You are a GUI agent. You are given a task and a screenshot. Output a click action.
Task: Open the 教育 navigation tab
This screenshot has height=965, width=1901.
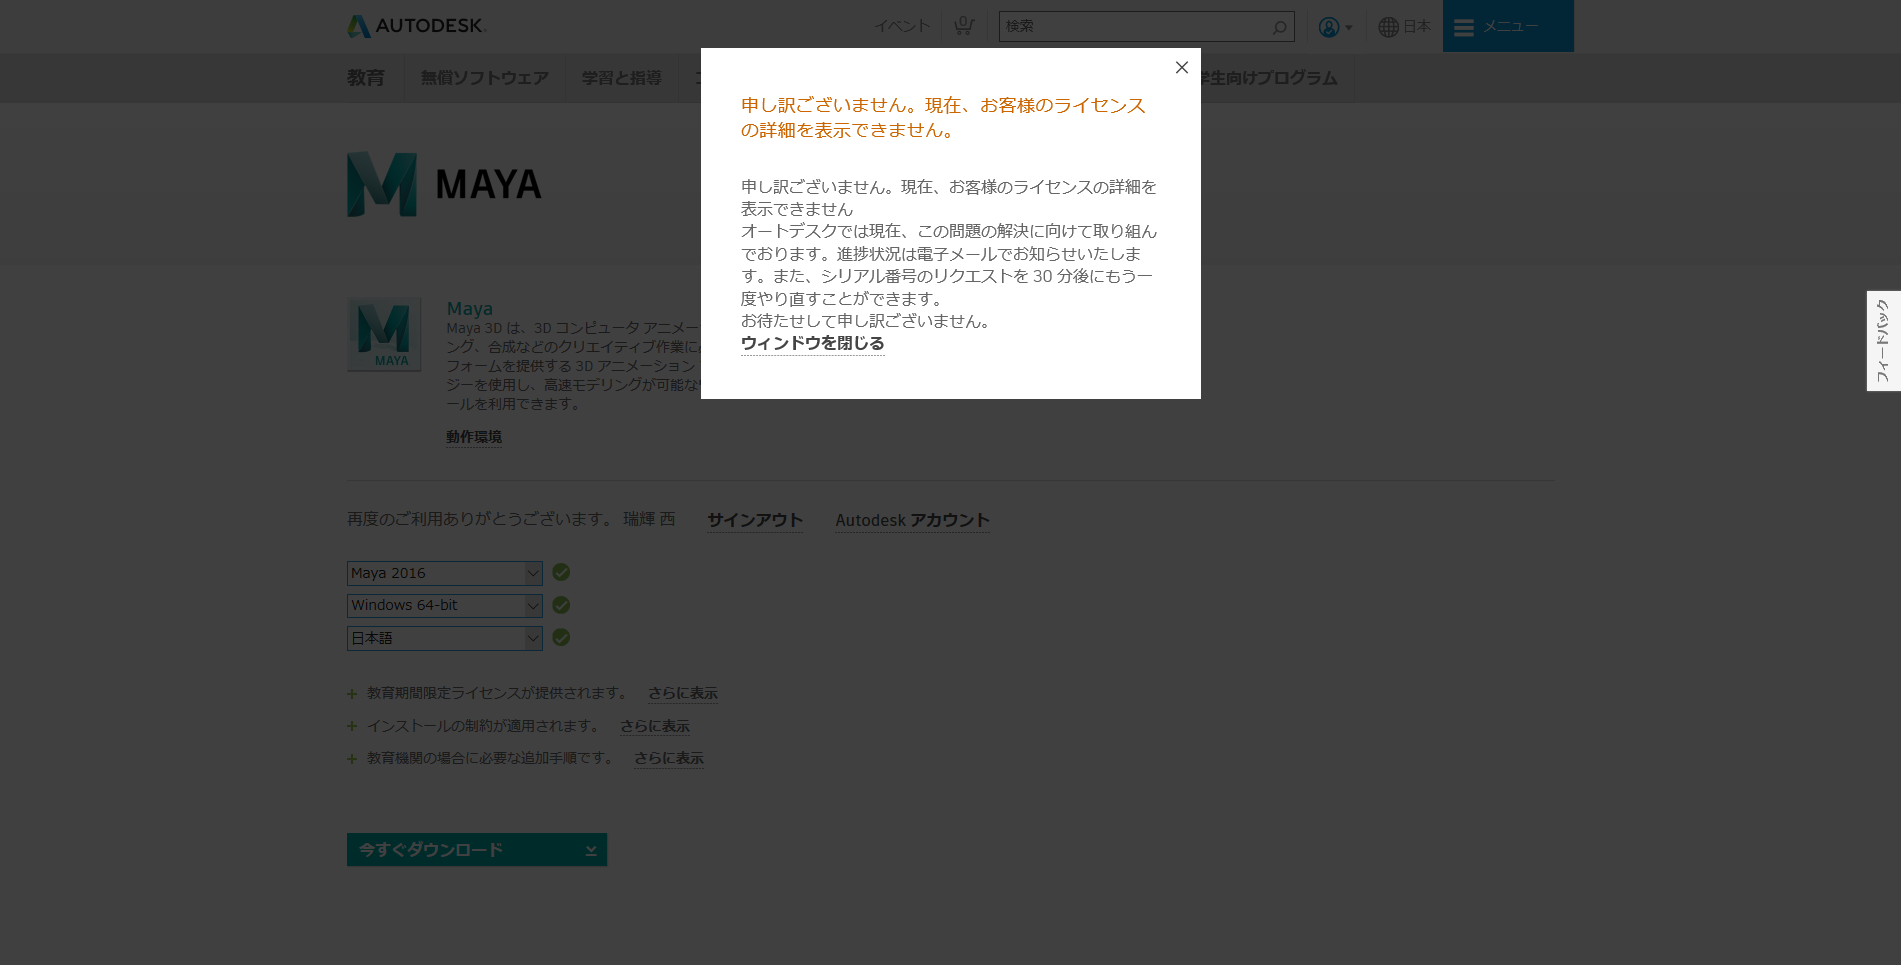point(366,78)
